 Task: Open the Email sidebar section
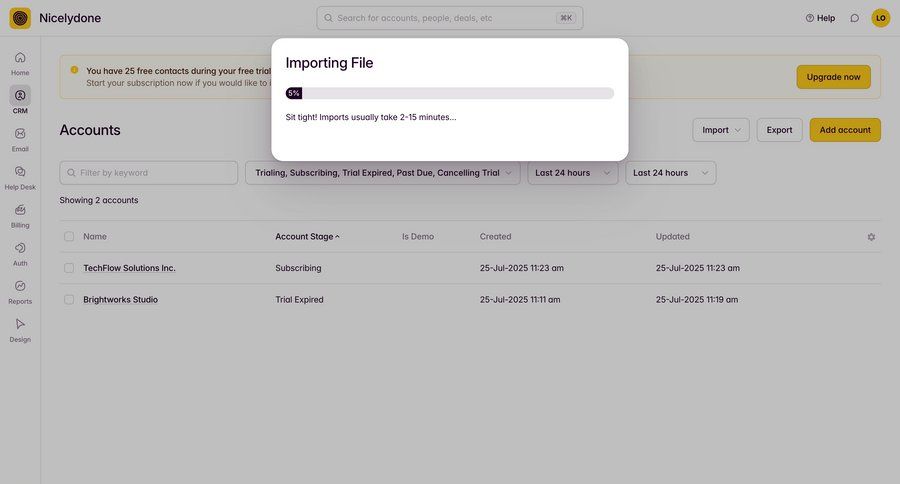[20, 140]
